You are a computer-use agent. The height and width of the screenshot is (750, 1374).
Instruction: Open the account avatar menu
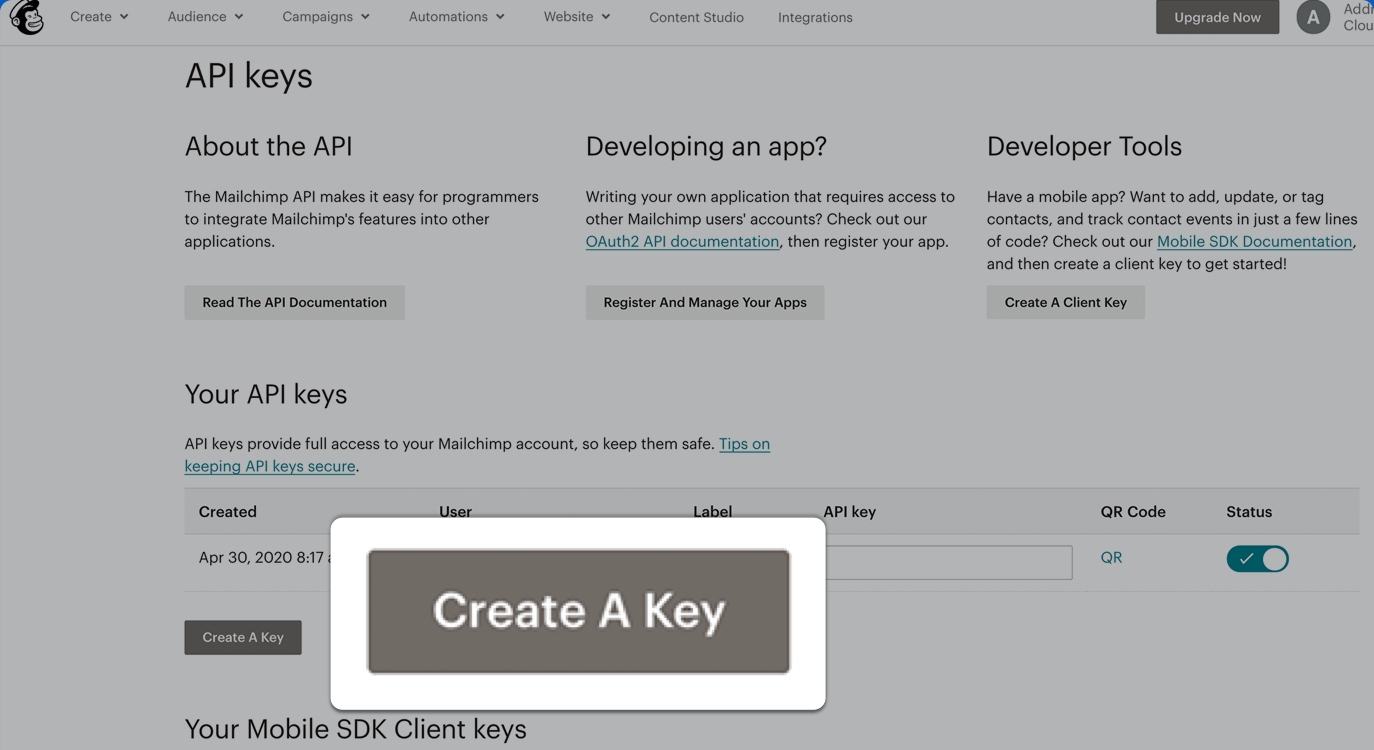pos(1313,17)
